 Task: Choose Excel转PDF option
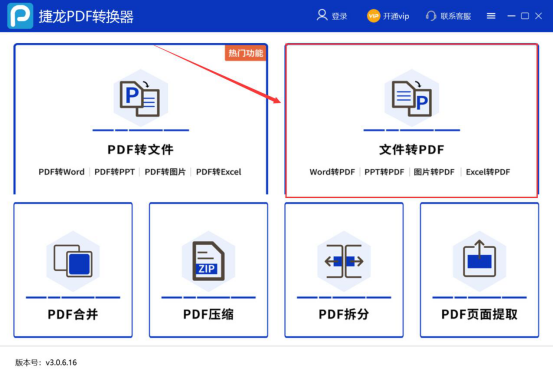click(x=488, y=172)
